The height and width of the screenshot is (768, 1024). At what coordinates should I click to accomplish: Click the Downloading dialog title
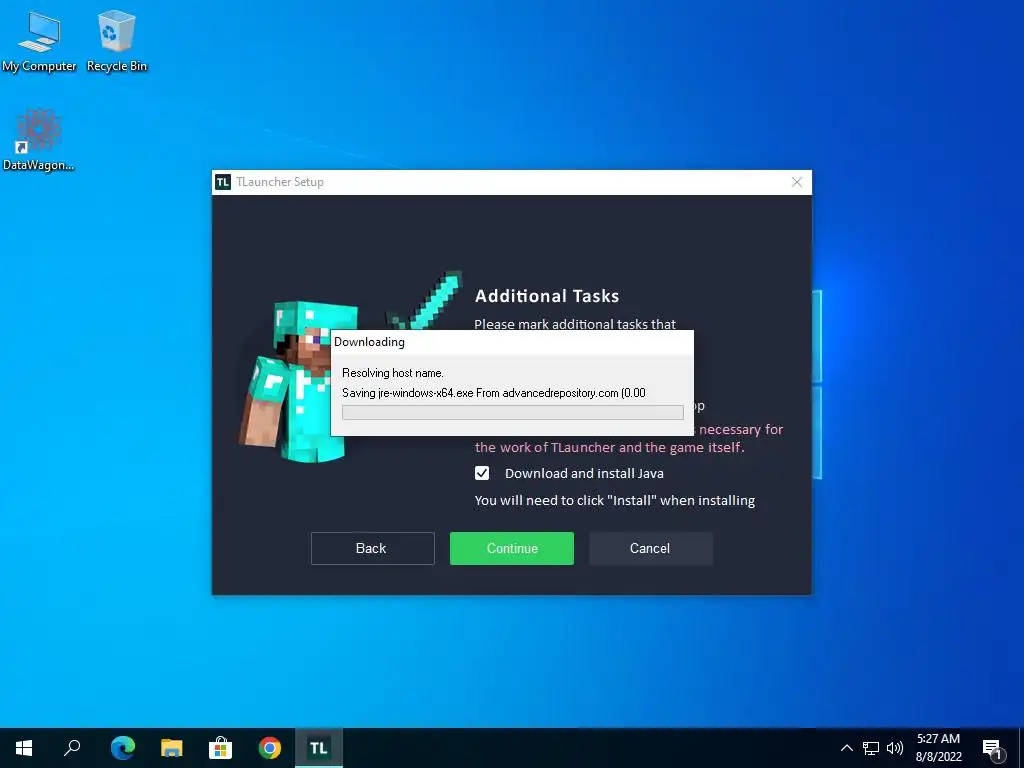tap(369, 342)
